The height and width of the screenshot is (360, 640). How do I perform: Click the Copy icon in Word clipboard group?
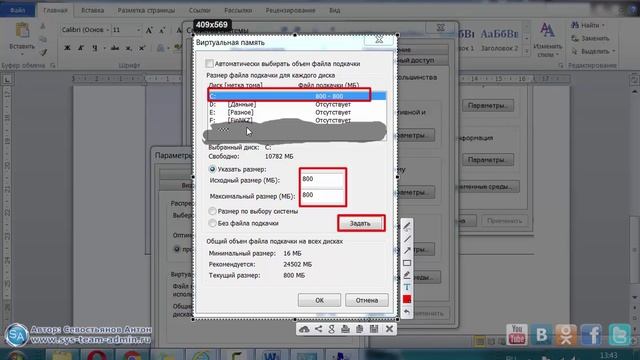pos(43,39)
